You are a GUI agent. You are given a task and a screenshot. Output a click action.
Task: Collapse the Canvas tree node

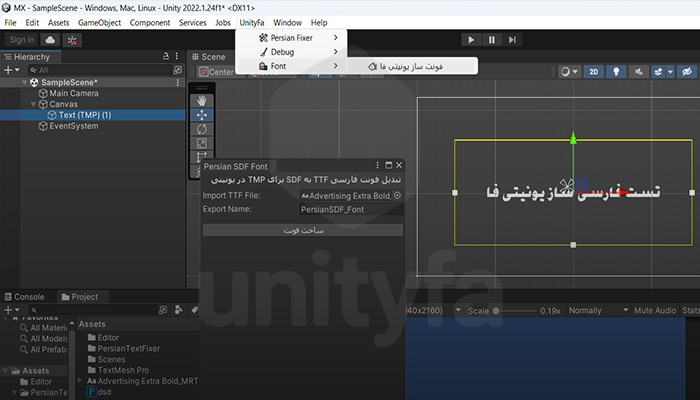pyautogui.click(x=33, y=104)
